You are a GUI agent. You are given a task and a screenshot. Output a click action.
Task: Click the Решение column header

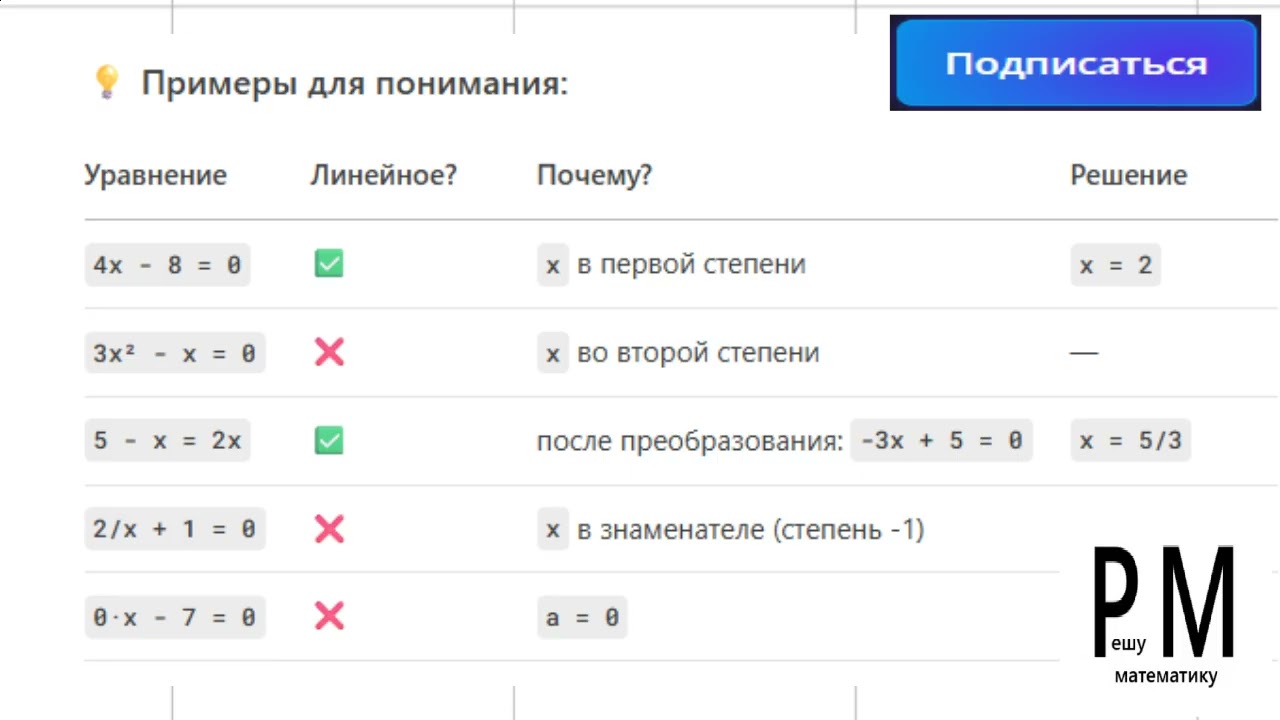click(x=1128, y=175)
